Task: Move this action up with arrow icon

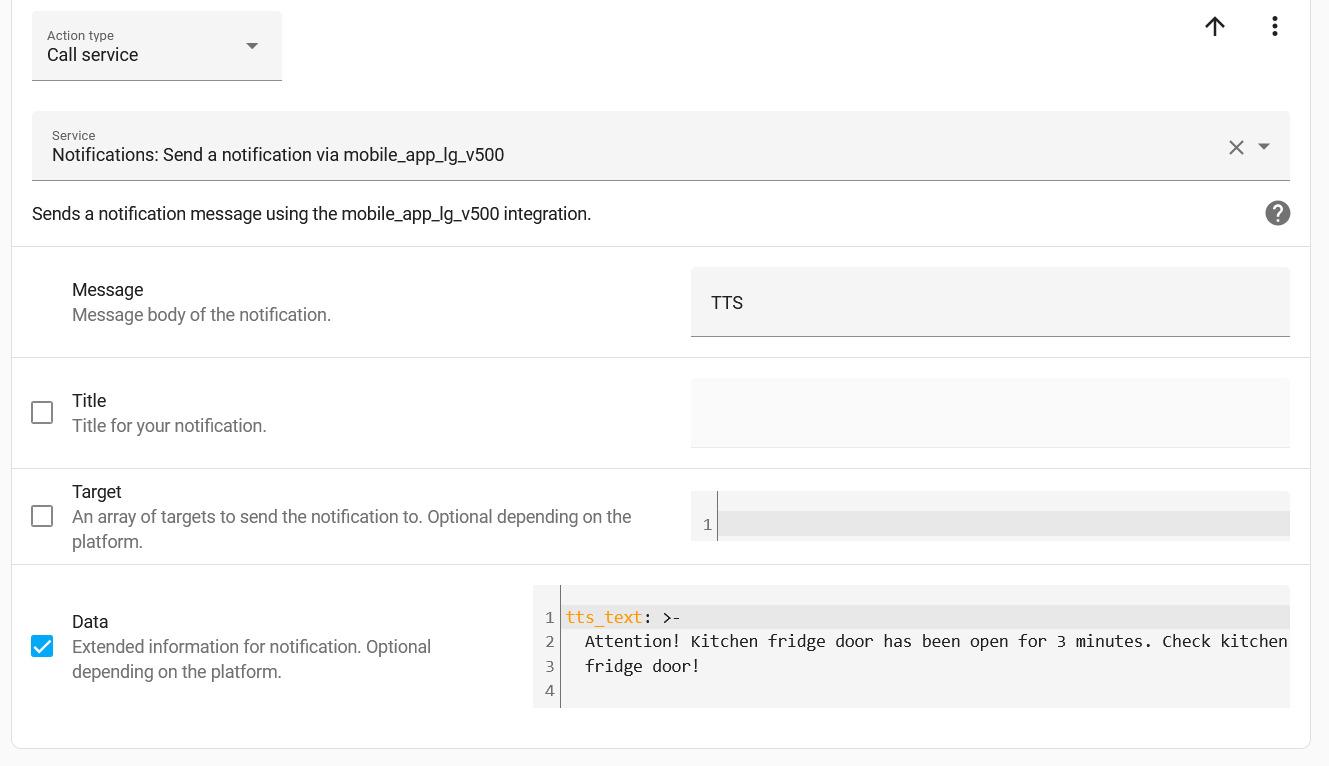Action: (x=1215, y=27)
